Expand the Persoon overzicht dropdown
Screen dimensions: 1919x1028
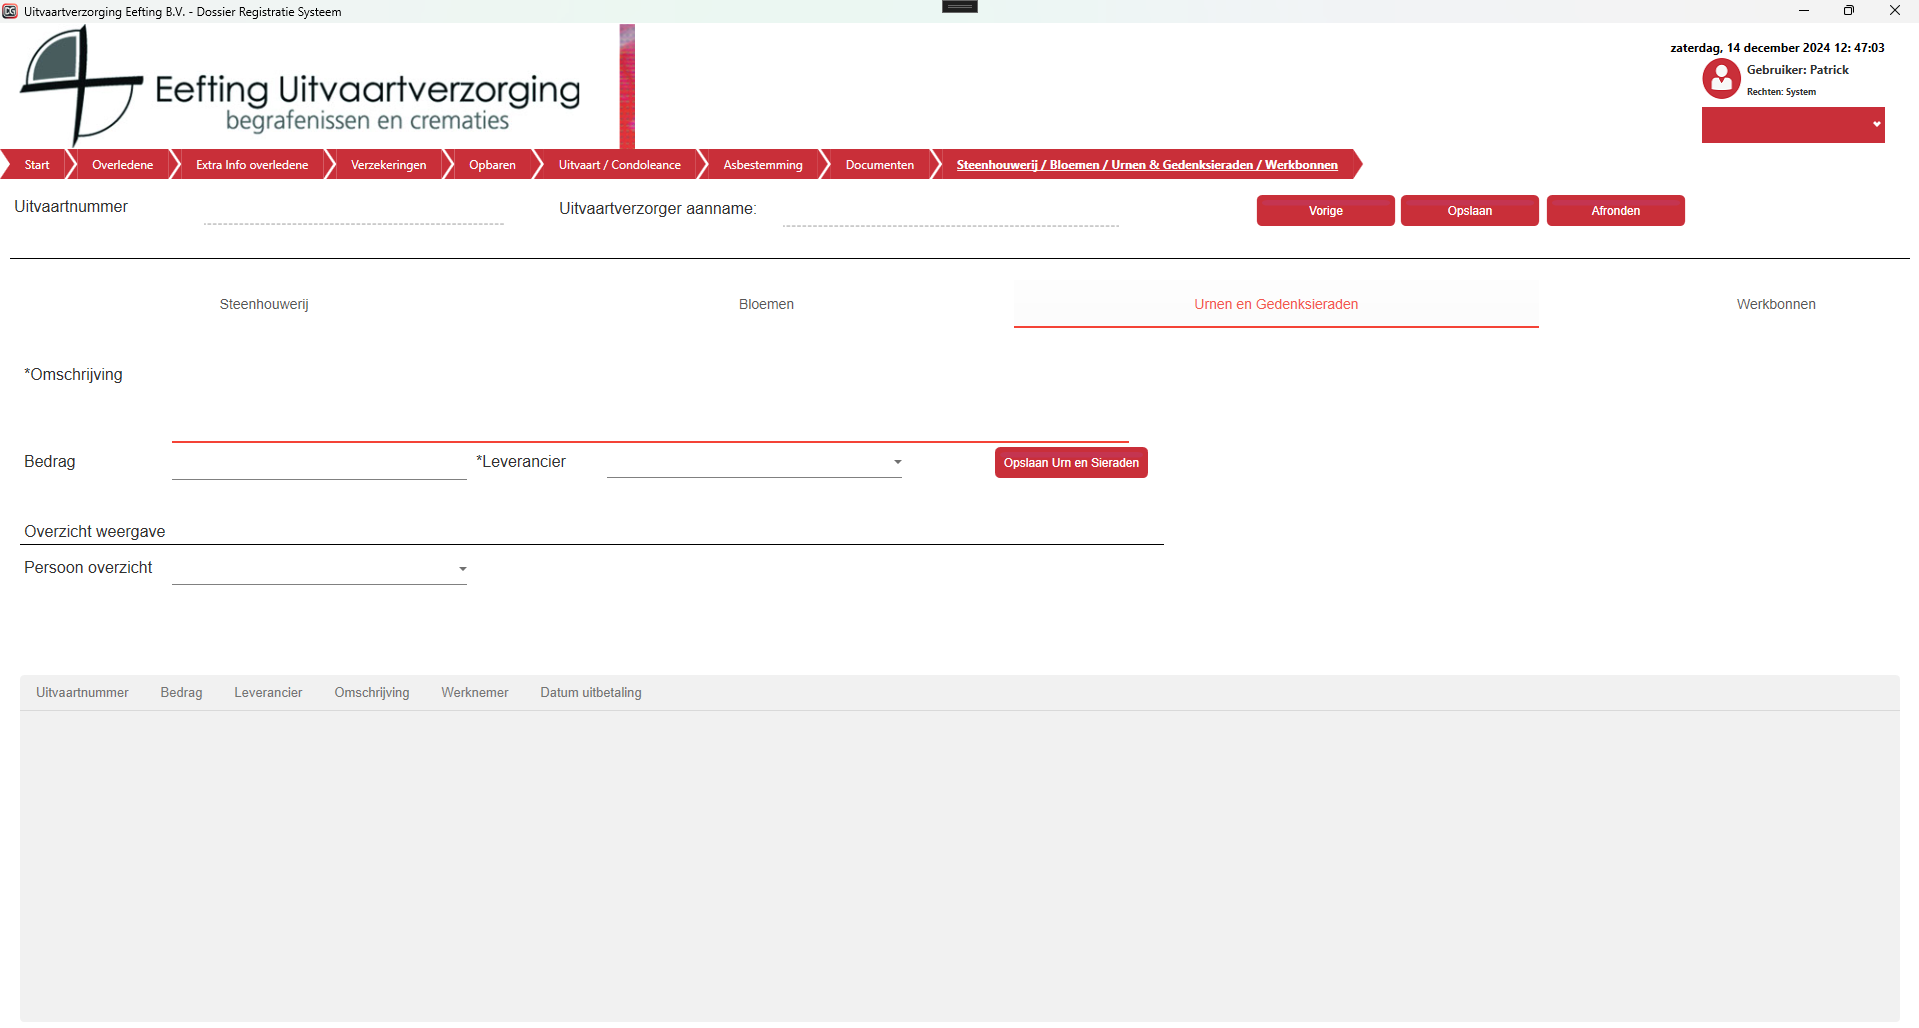tap(462, 569)
